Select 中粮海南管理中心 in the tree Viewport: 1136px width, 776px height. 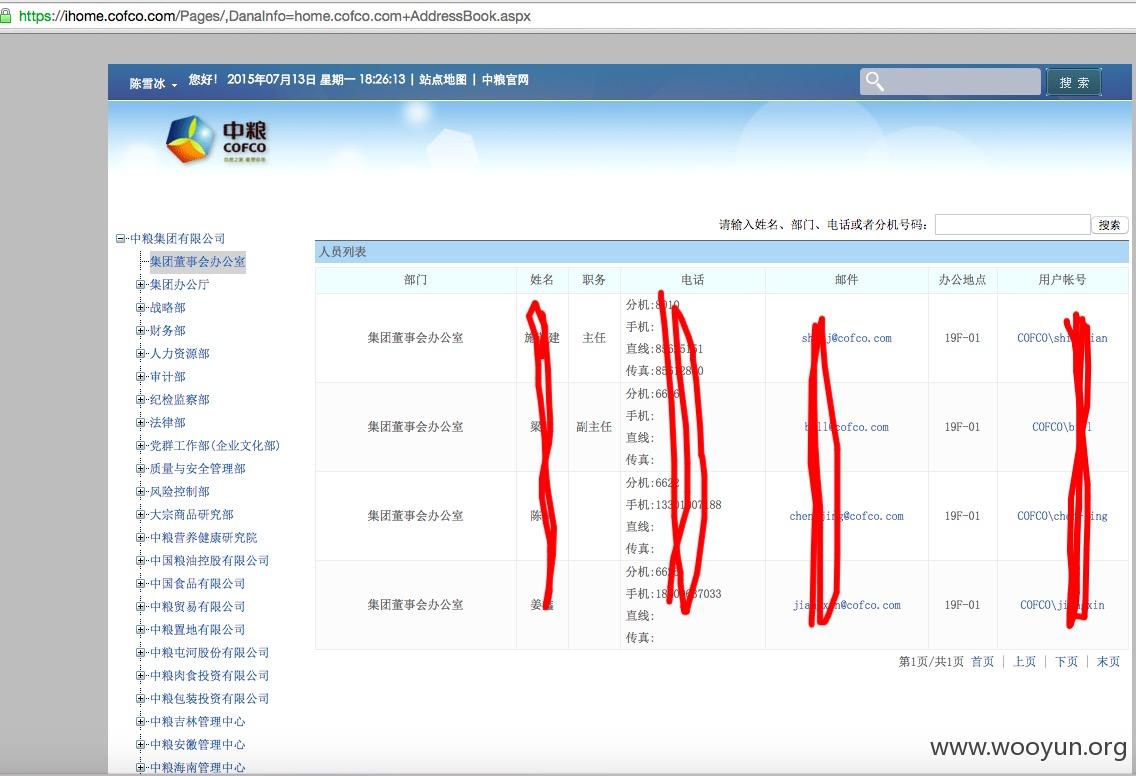pyautogui.click(x=197, y=767)
